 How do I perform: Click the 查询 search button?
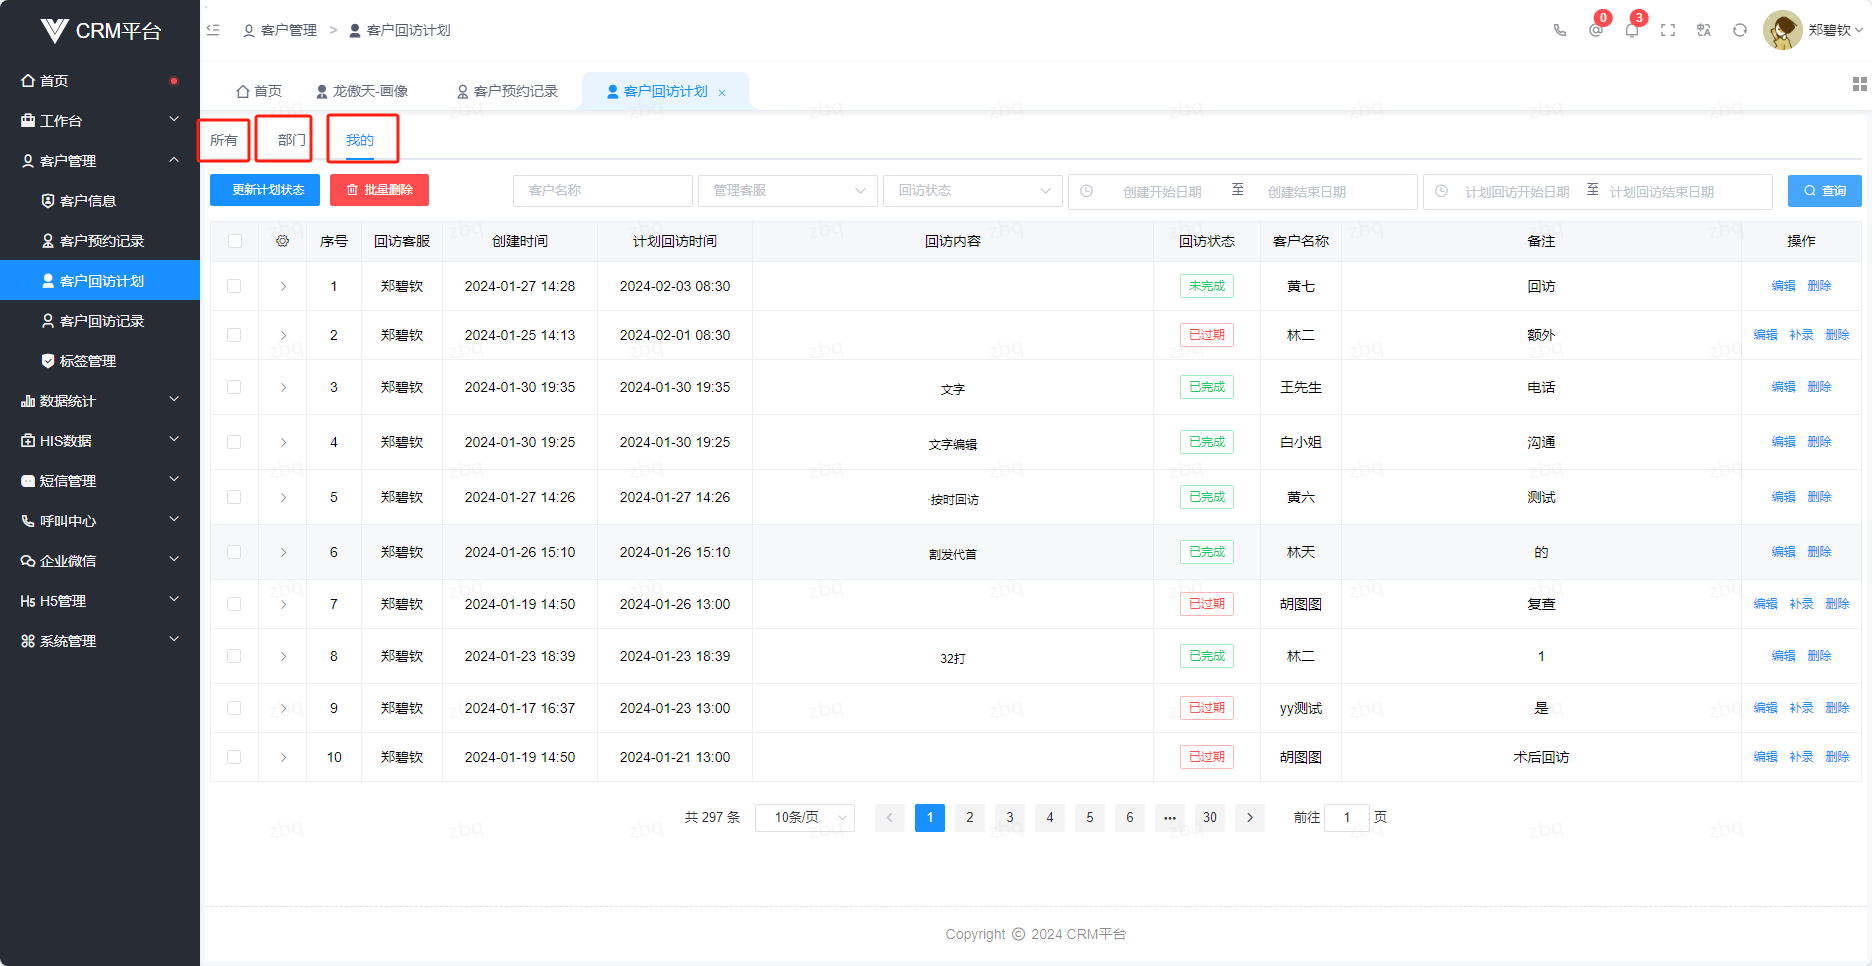click(x=1825, y=191)
